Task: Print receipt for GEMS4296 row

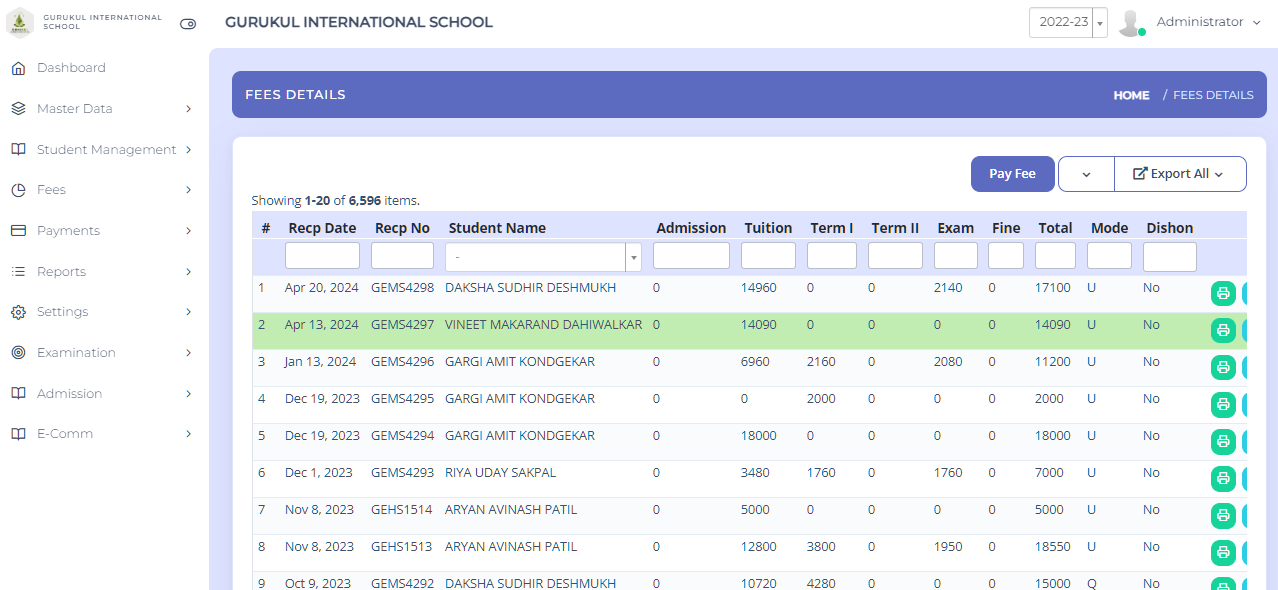Action: (x=1222, y=367)
